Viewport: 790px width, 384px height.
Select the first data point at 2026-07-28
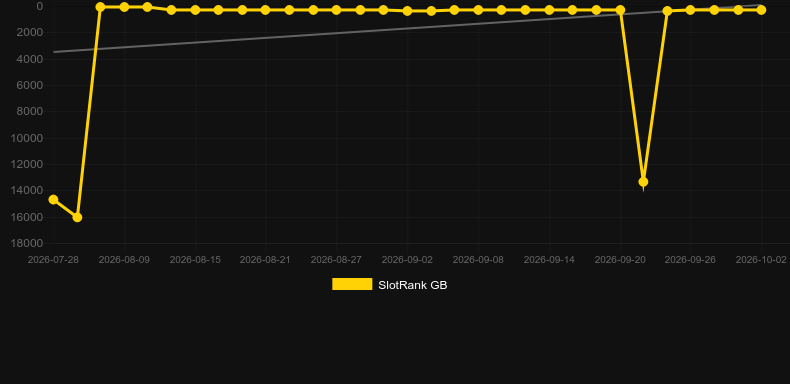(53, 200)
